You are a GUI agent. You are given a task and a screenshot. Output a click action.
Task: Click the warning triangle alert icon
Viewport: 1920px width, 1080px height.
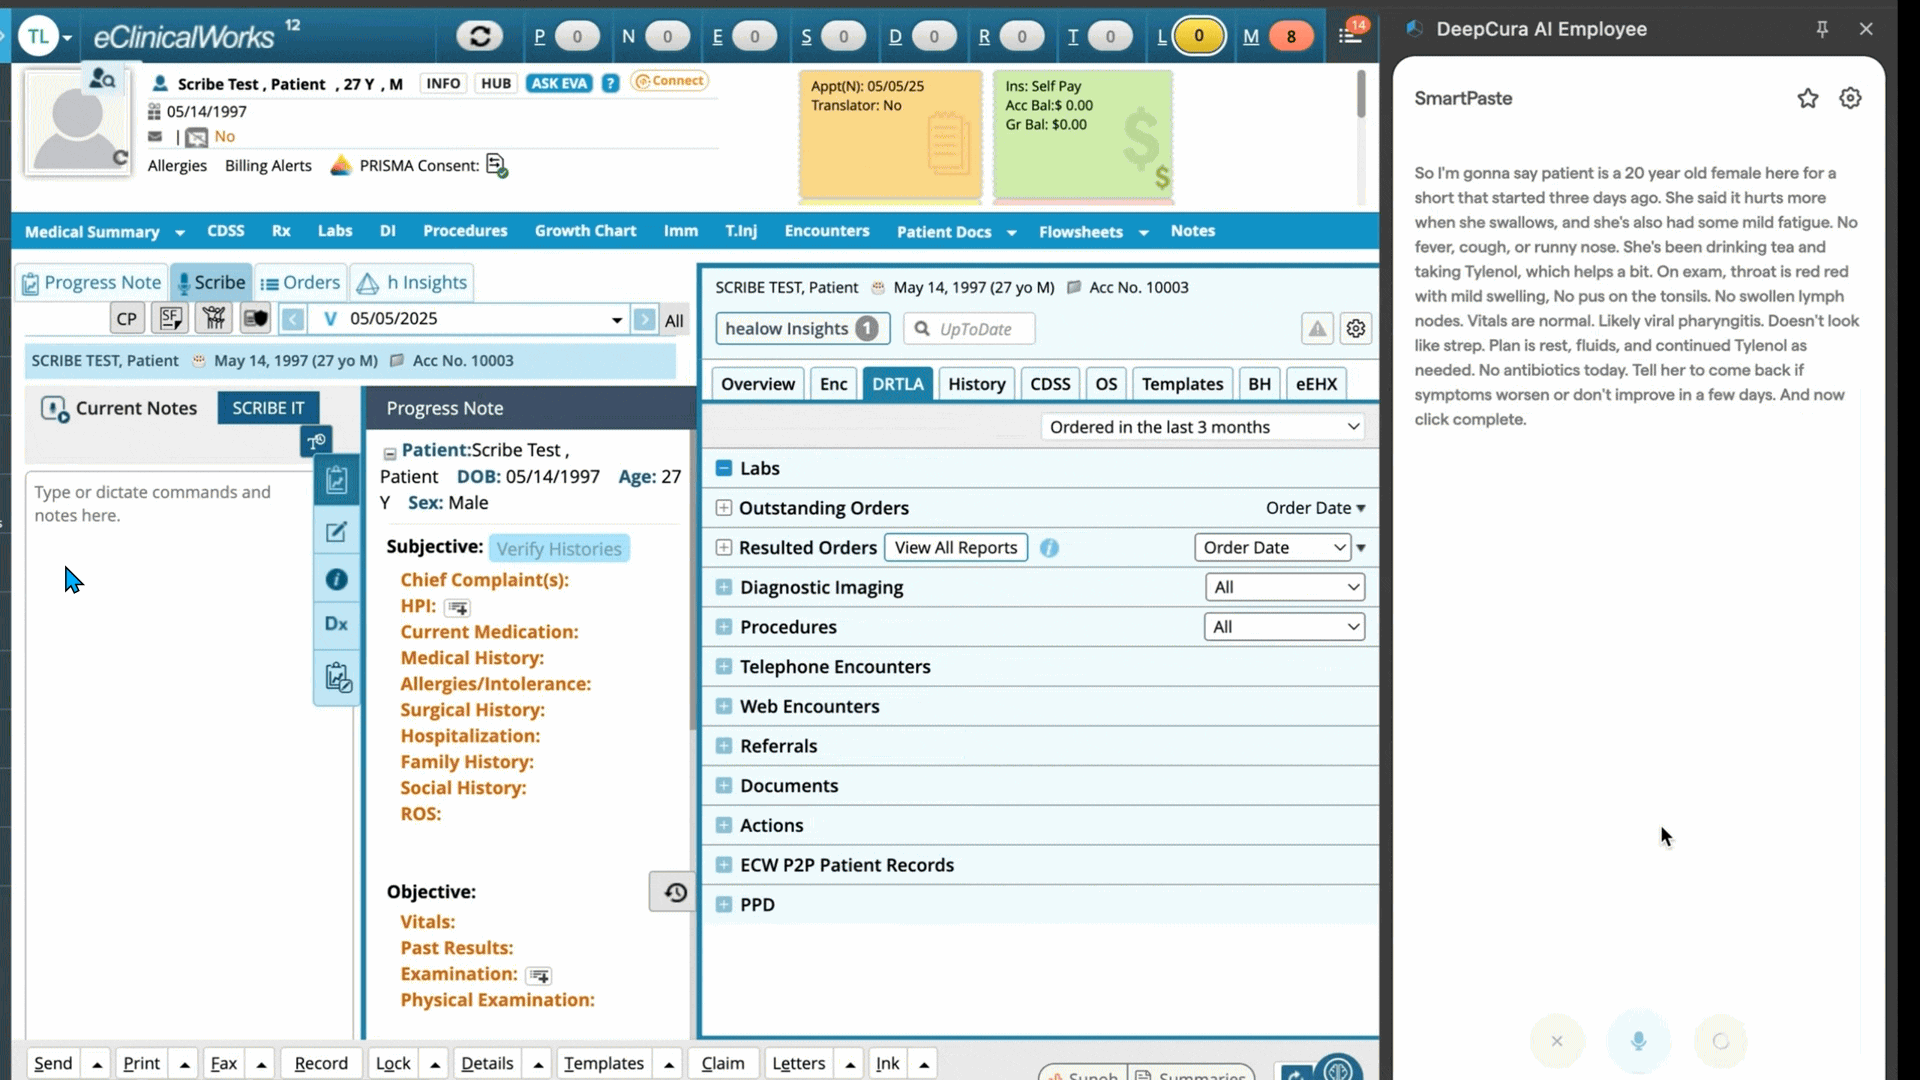1317,328
